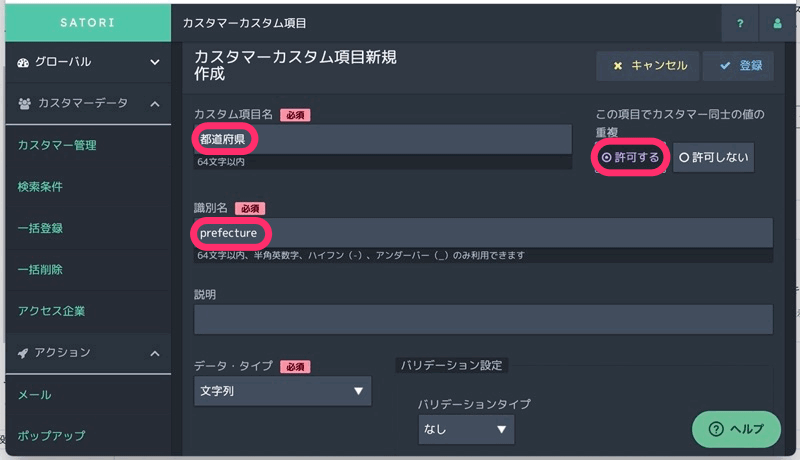
Task: Collapse the カスタマーデータ section chevron
Action: point(155,104)
